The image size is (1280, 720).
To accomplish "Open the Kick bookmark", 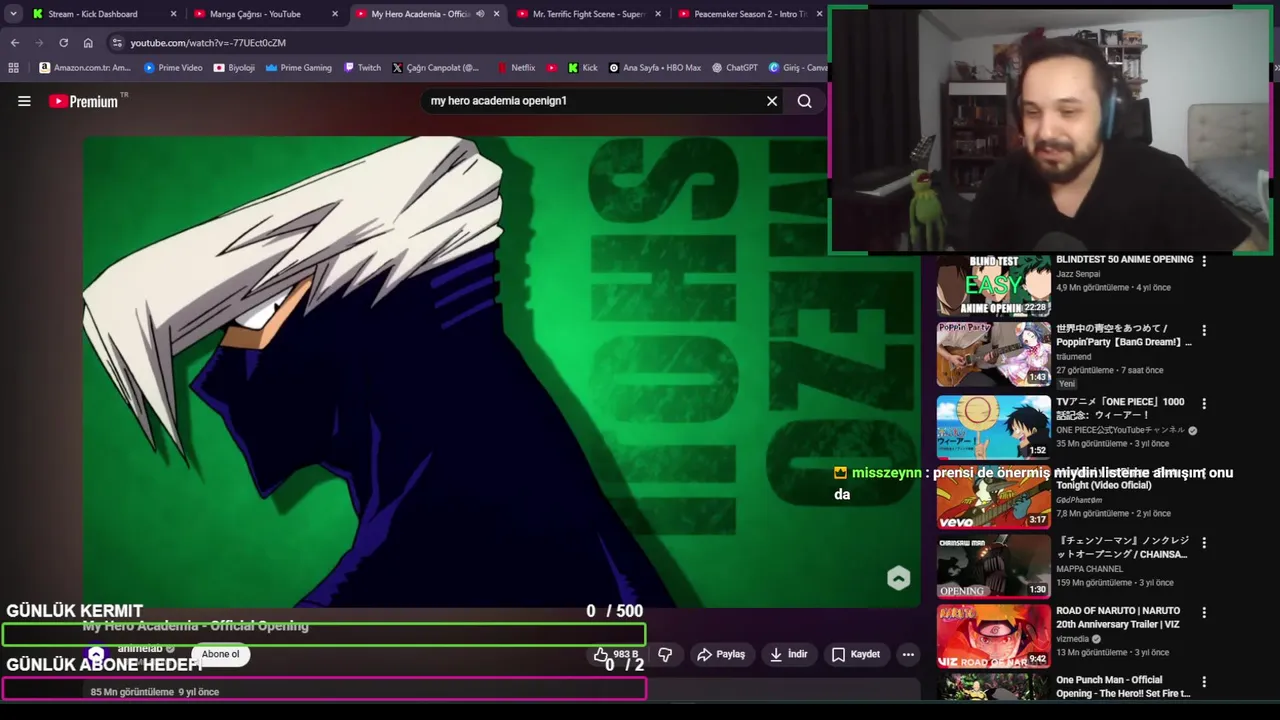I will [x=583, y=68].
